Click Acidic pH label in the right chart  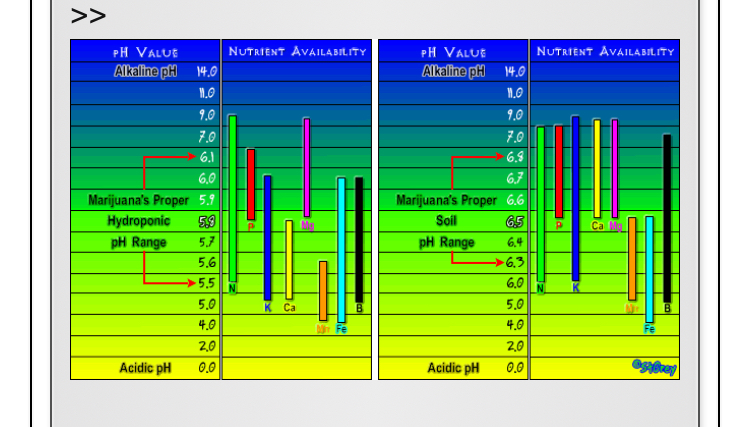454,368
